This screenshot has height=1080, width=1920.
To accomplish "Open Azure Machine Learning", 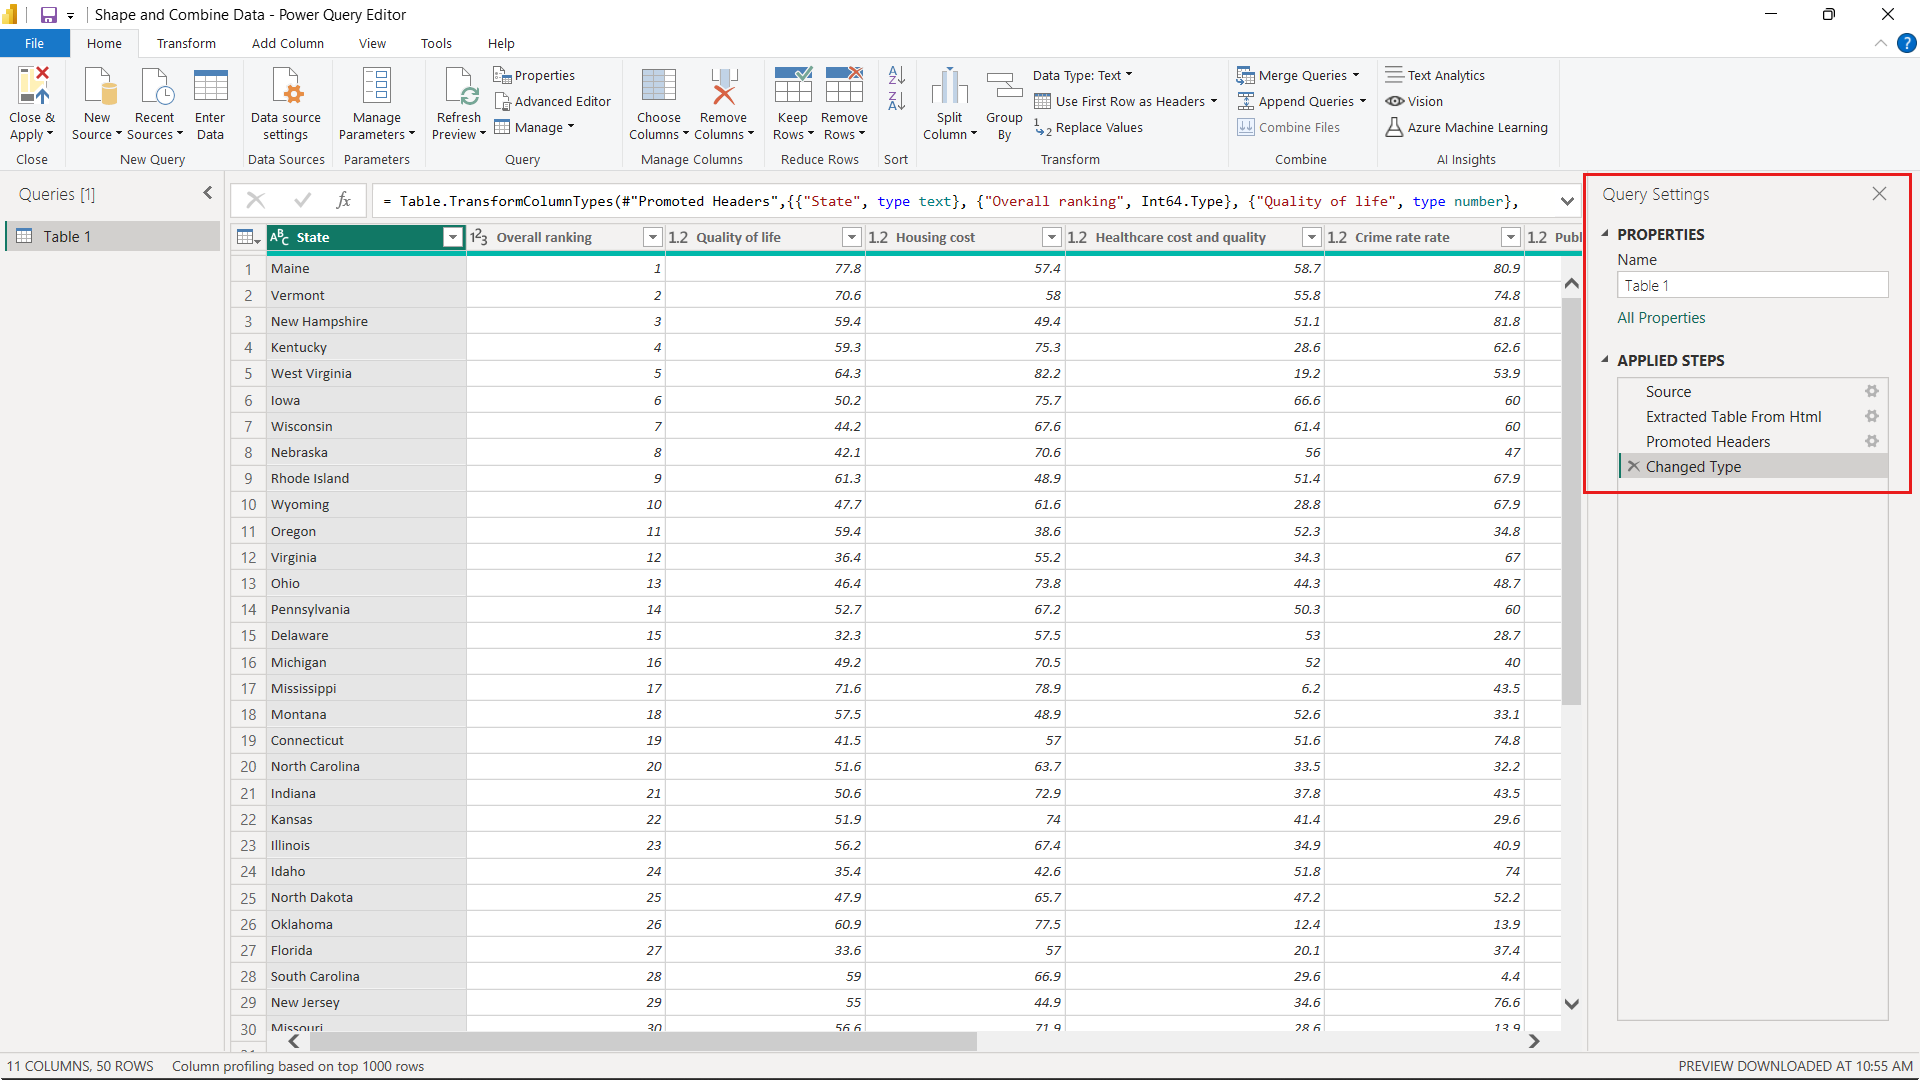I will [x=1466, y=127].
